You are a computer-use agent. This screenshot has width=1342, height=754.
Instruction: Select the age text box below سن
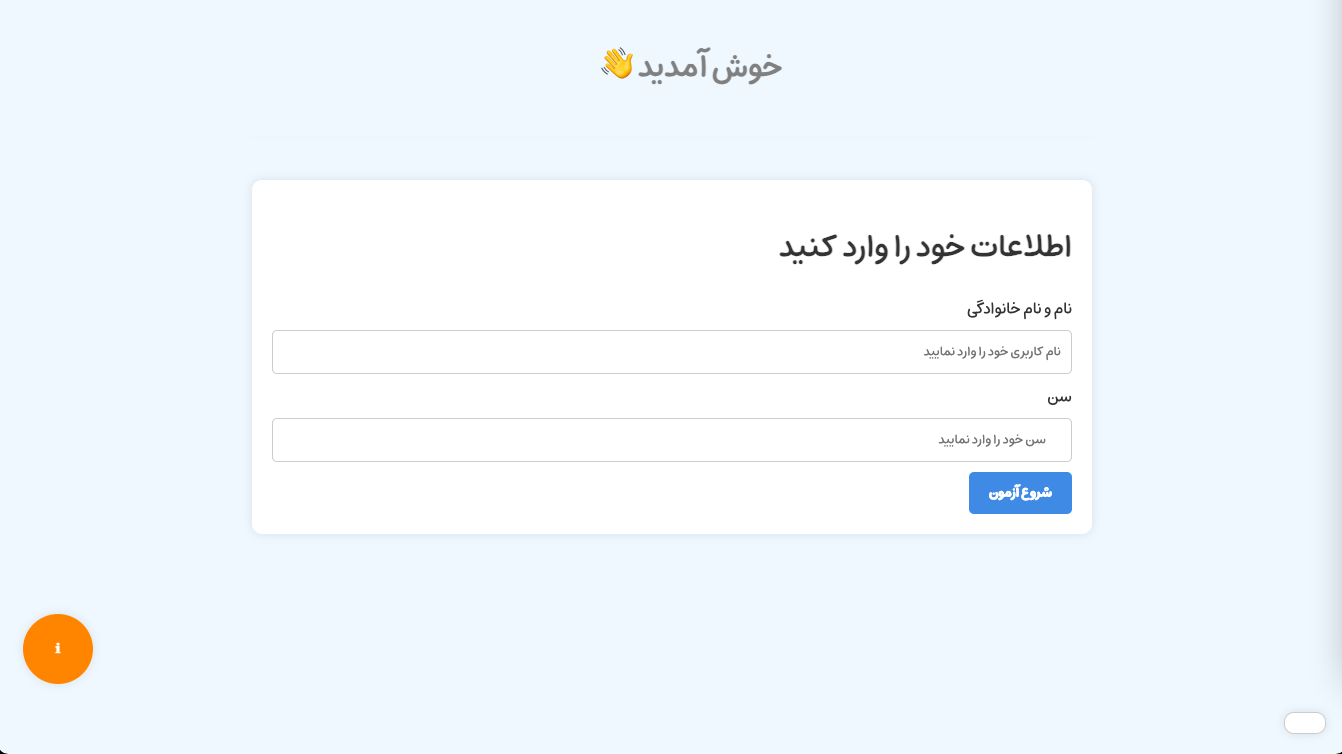(672, 440)
